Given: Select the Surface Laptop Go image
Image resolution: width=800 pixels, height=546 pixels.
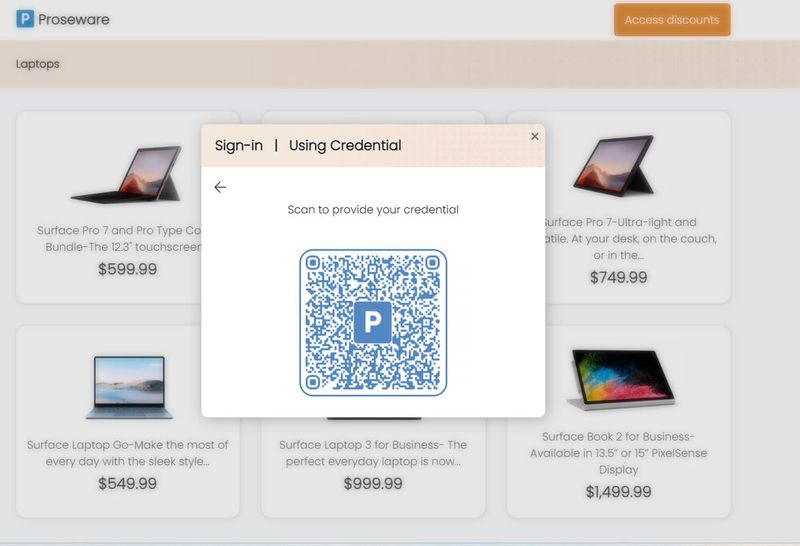Looking at the screenshot, I should coord(130,387).
